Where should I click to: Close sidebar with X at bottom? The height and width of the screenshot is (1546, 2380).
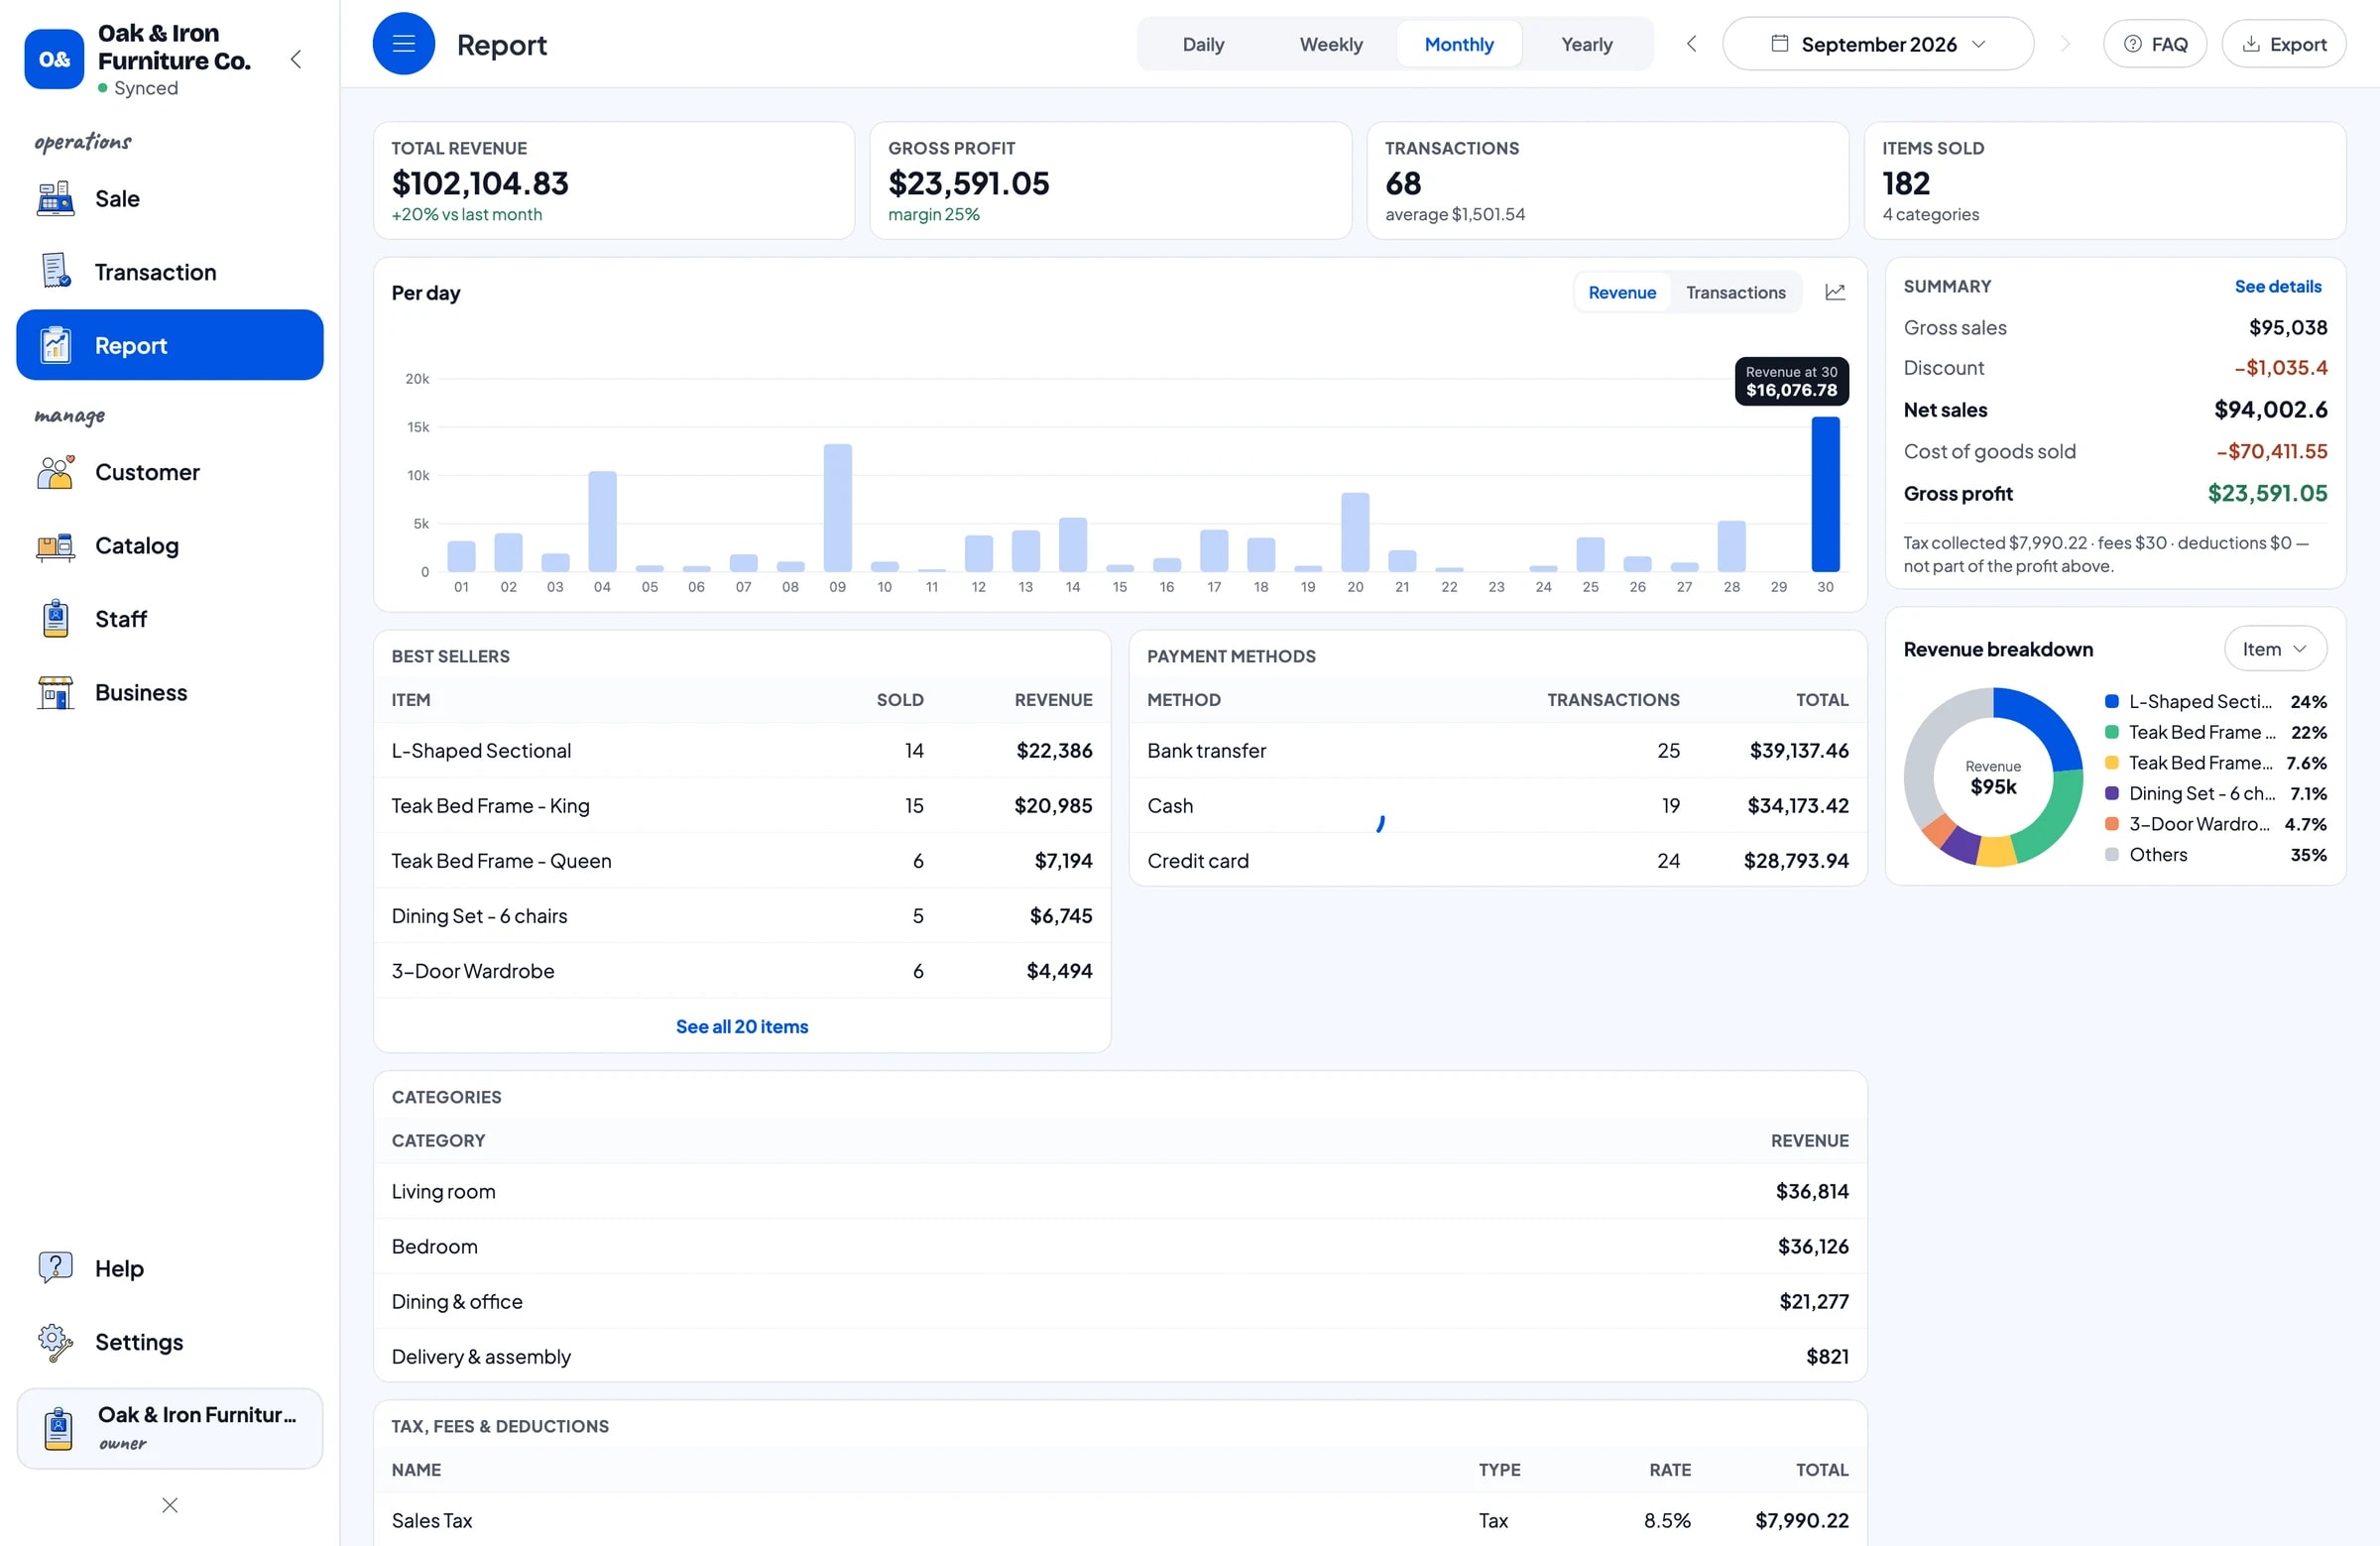[x=170, y=1505]
